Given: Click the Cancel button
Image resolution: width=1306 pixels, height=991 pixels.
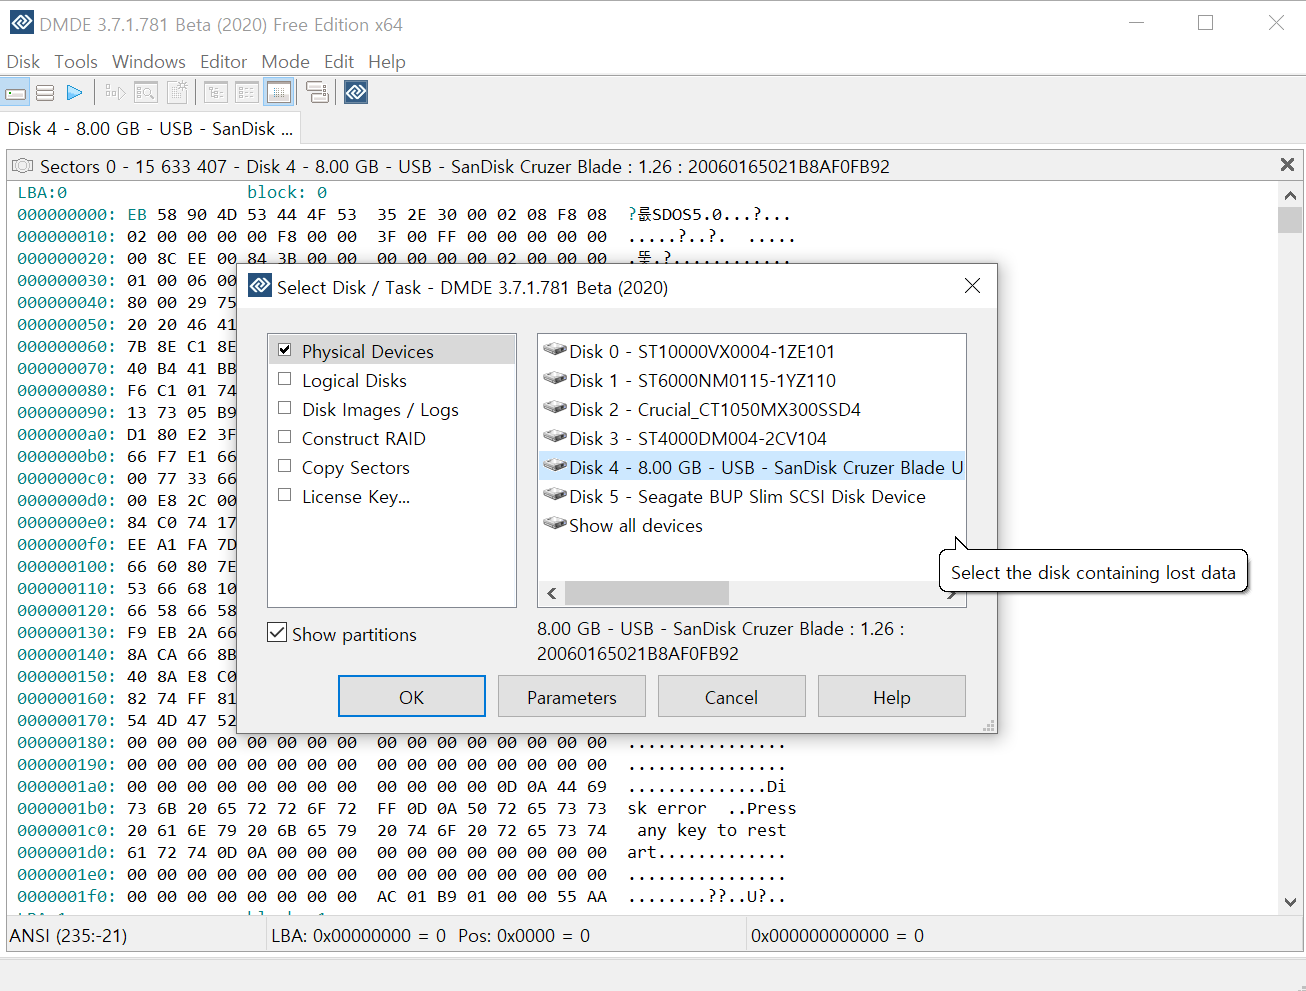Looking at the screenshot, I should coord(731,697).
